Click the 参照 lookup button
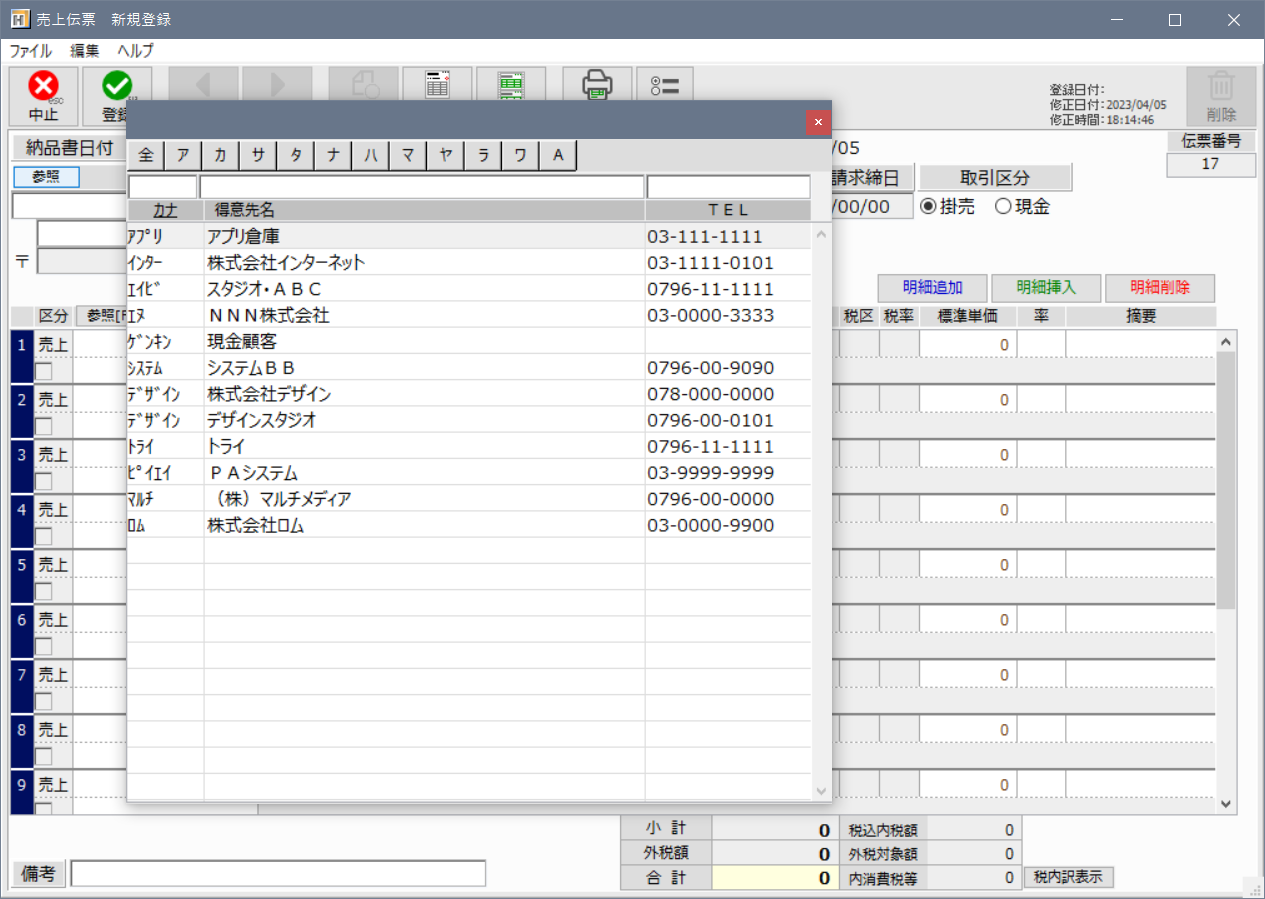This screenshot has width=1265, height=899. 46,177
